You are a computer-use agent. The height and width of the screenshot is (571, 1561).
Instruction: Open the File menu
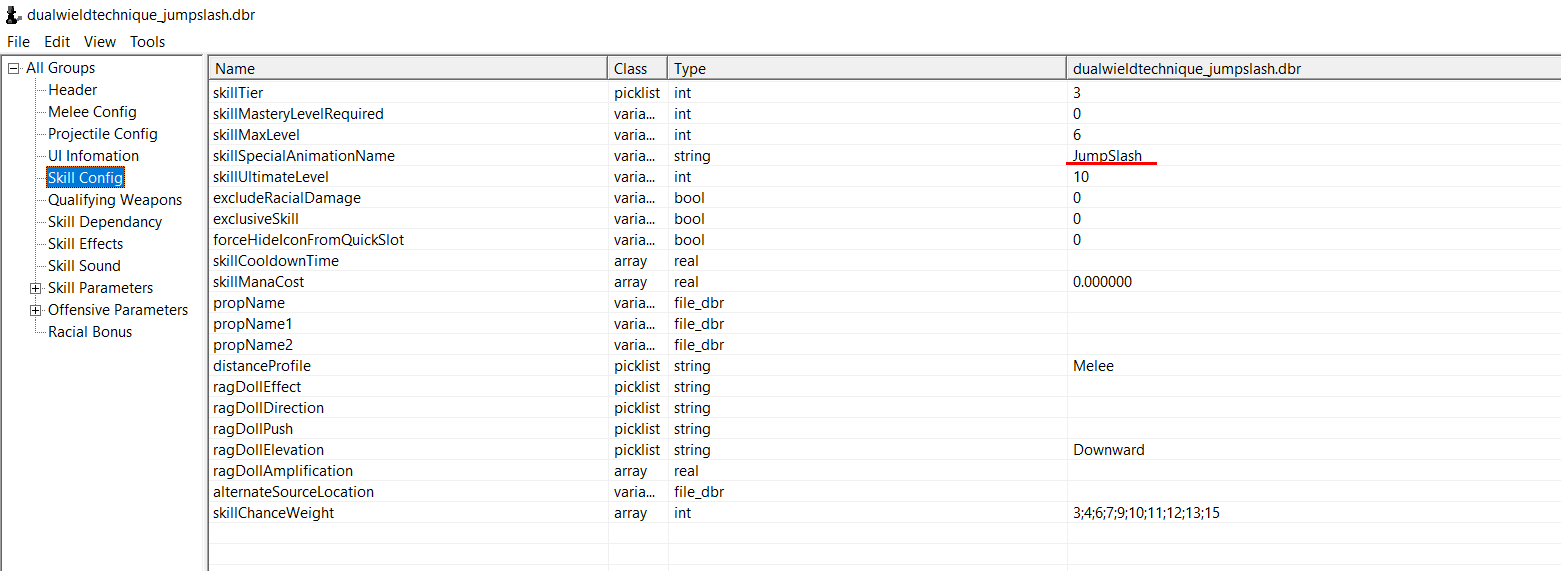(x=18, y=42)
